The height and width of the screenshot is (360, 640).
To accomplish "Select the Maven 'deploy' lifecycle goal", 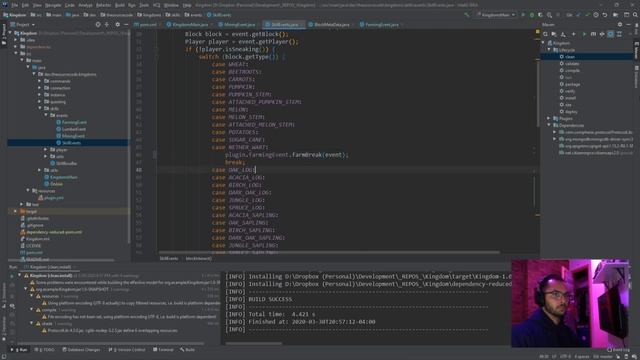I will [x=571, y=112].
